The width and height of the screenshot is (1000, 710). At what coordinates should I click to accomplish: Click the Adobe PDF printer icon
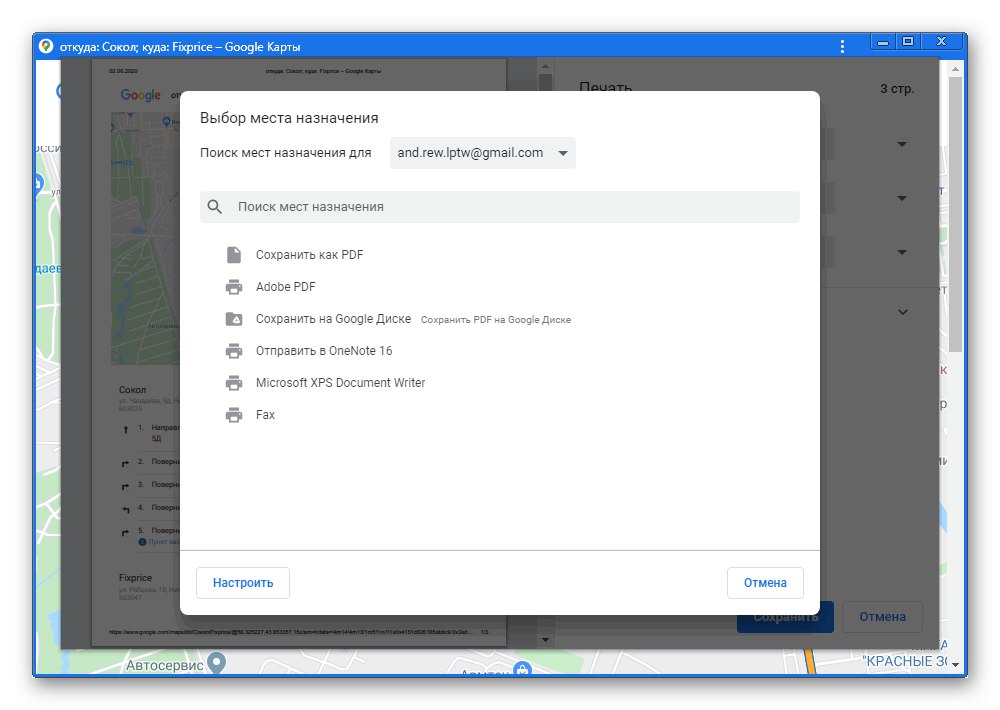pyautogui.click(x=234, y=287)
